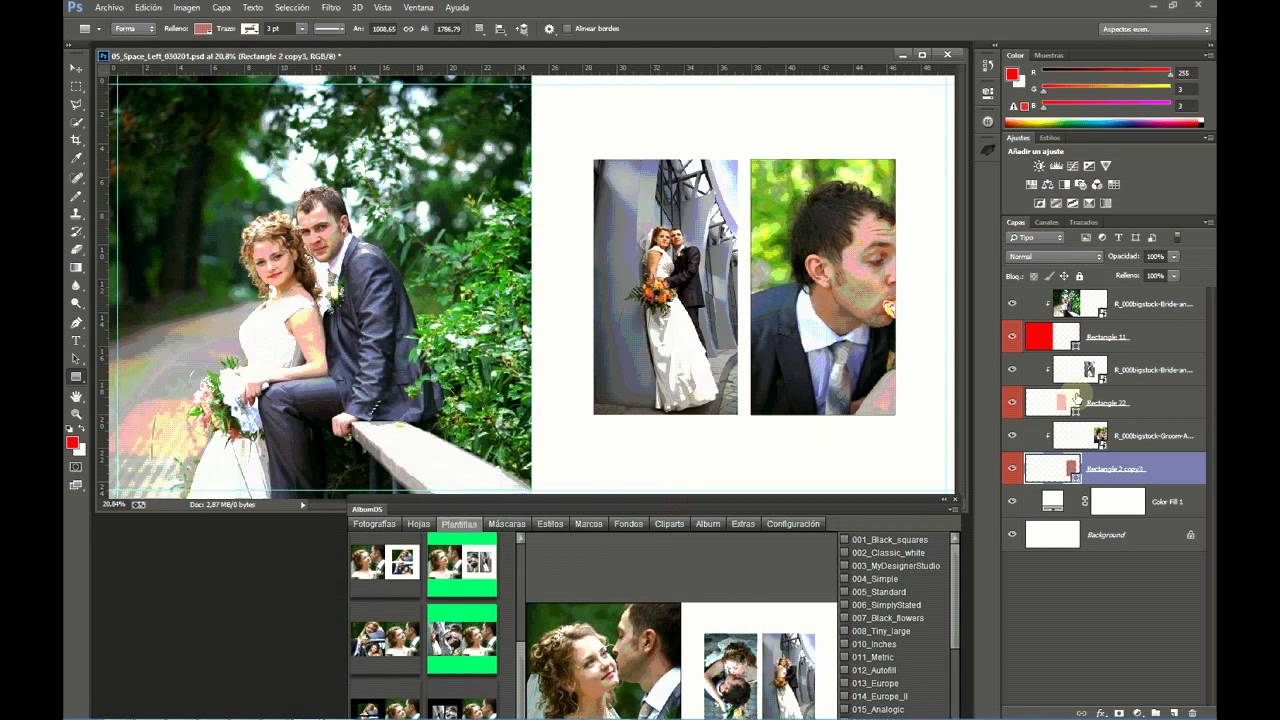Hide the Rectangle 22 layer
The width and height of the screenshot is (1280, 720).
pyautogui.click(x=1012, y=403)
